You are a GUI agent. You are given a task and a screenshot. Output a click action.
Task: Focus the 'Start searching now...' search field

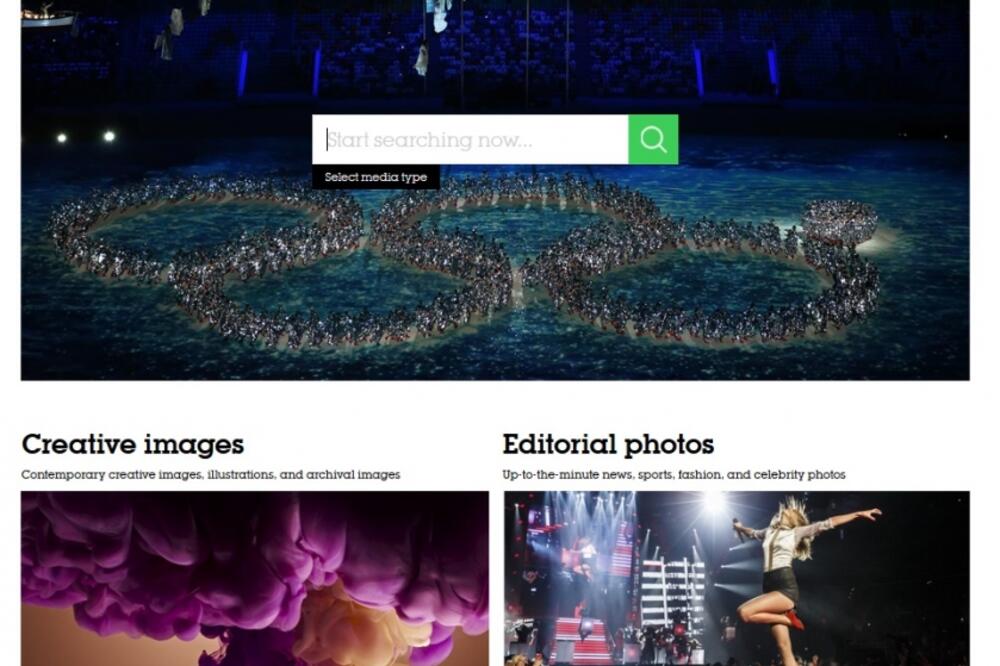pyautogui.click(x=470, y=139)
